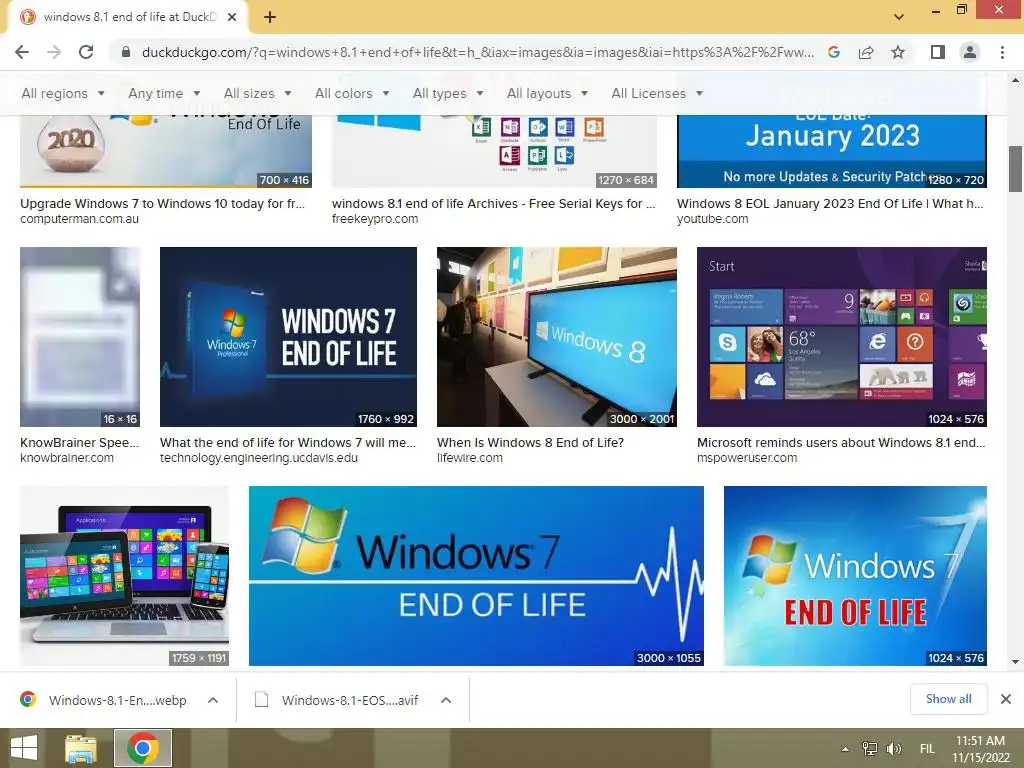Visit the technology.engineering.ucdavis.edu link
Screen dimensions: 1024x768
[259, 458]
